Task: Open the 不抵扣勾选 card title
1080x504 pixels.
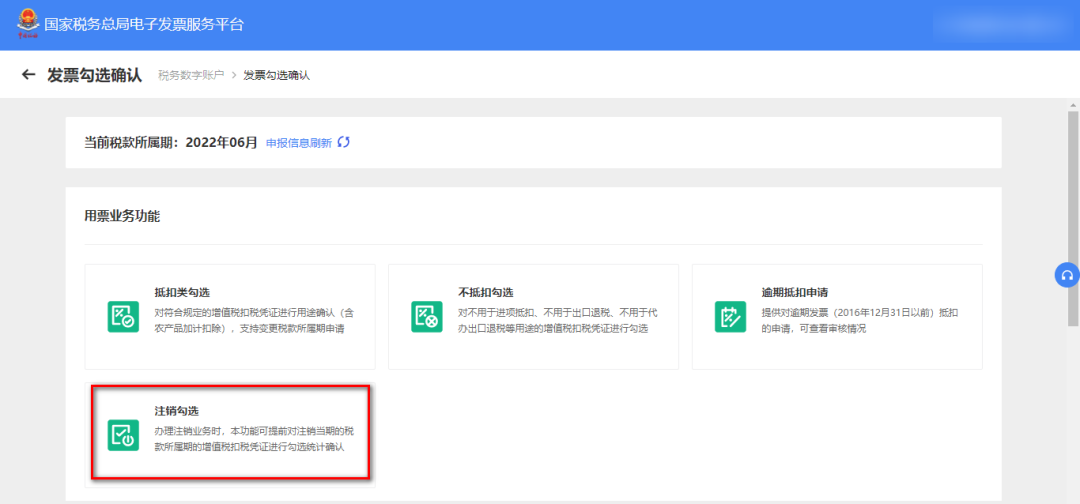Action: pyautogui.click(x=485, y=292)
